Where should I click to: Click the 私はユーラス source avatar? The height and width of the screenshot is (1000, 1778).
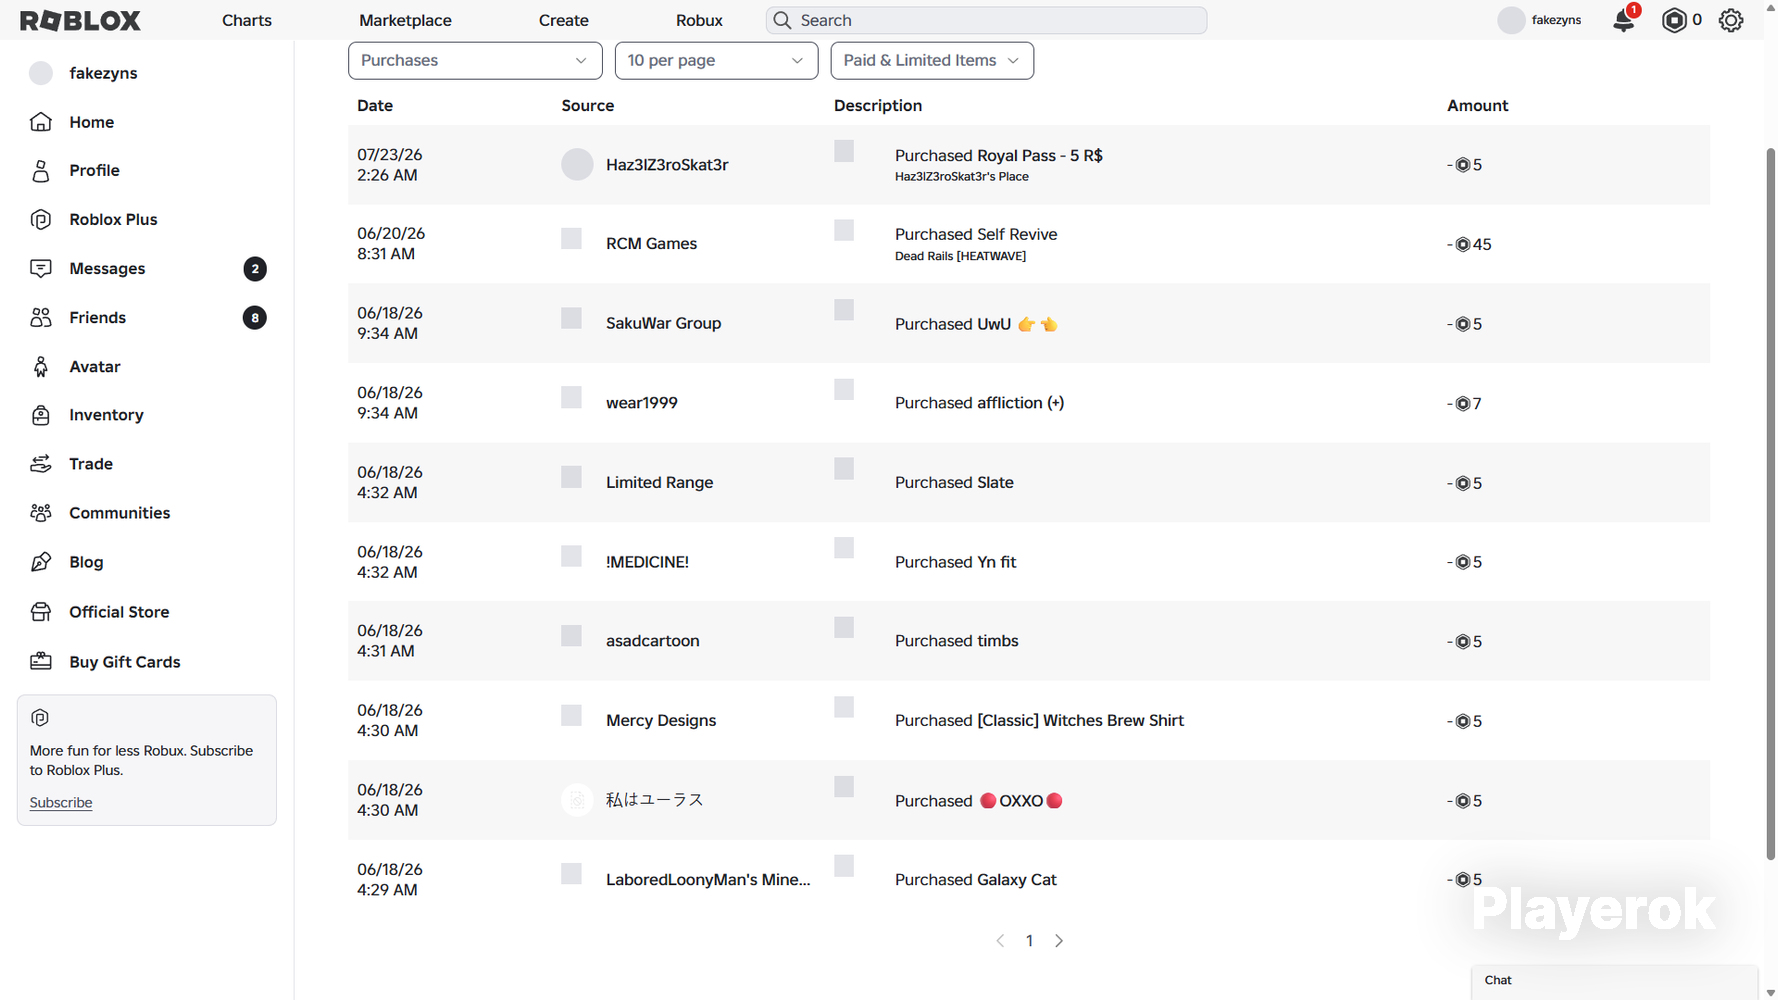click(x=577, y=800)
